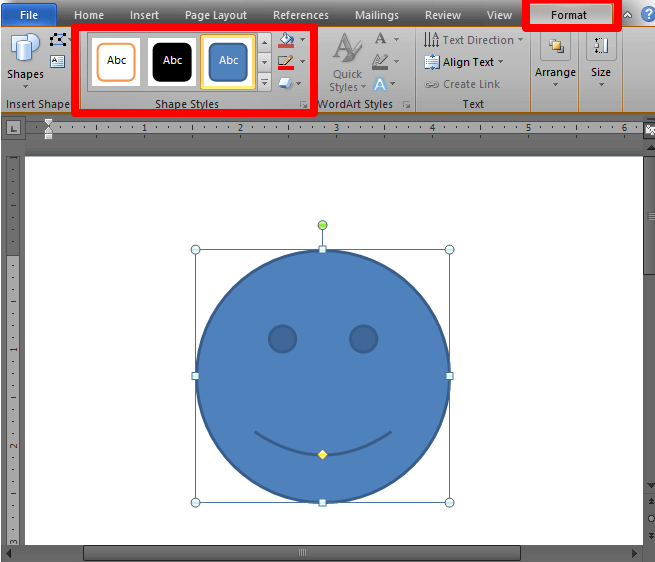Image resolution: width=655 pixels, height=562 pixels.
Task: Click the Shape Outline pencil icon
Action: pos(287,63)
